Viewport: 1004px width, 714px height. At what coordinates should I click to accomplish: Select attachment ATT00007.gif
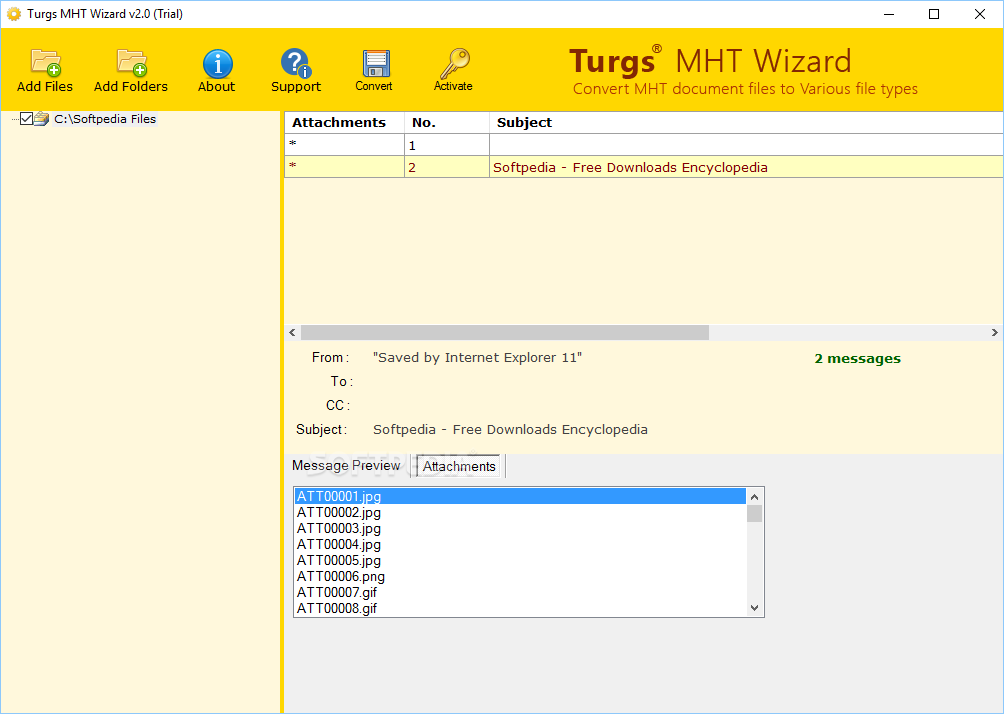coord(520,592)
